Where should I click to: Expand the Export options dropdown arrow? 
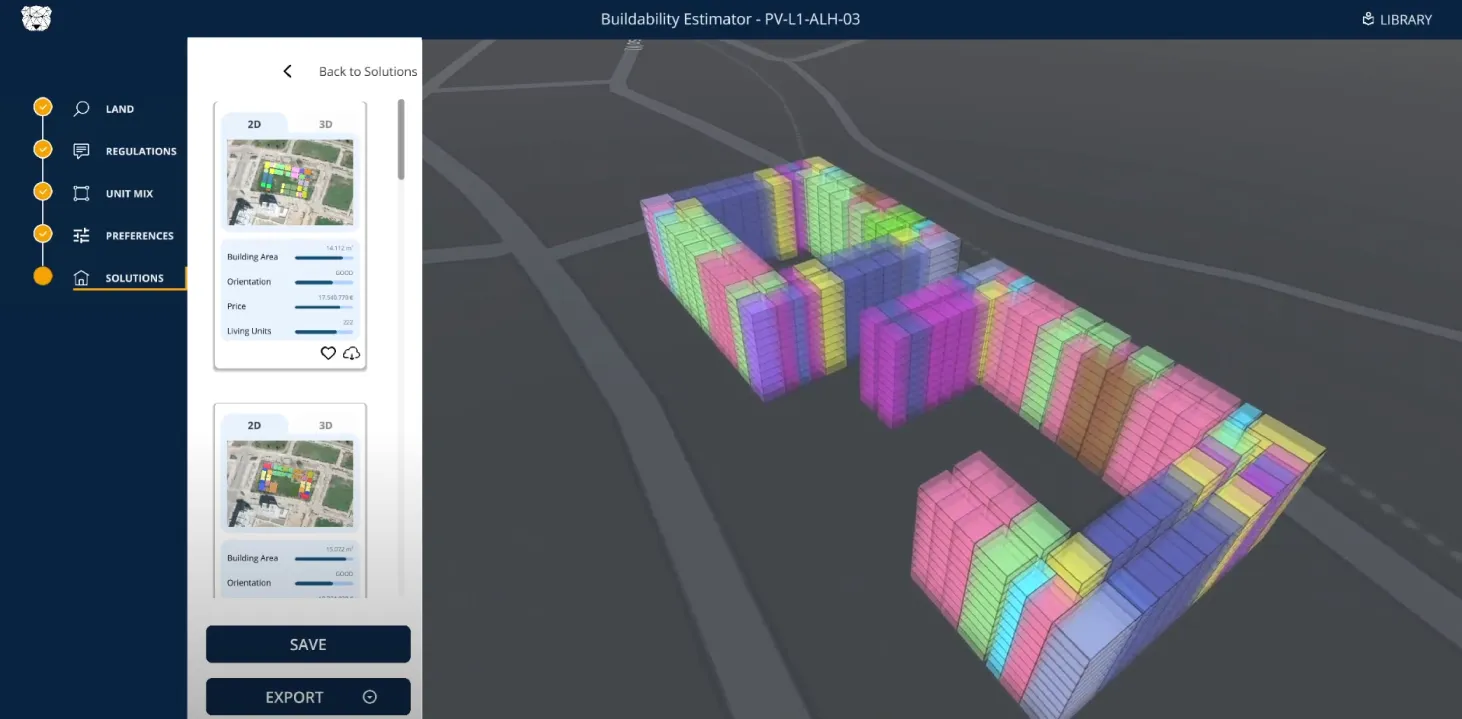[369, 697]
